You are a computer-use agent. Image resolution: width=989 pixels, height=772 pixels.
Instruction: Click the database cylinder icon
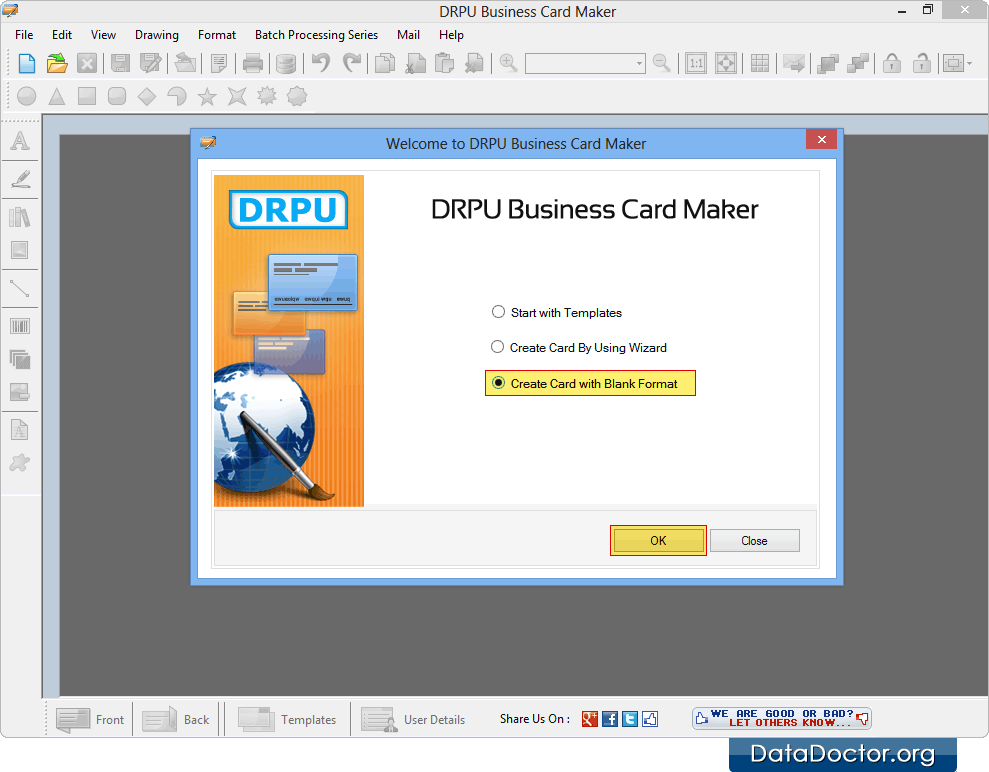point(286,64)
